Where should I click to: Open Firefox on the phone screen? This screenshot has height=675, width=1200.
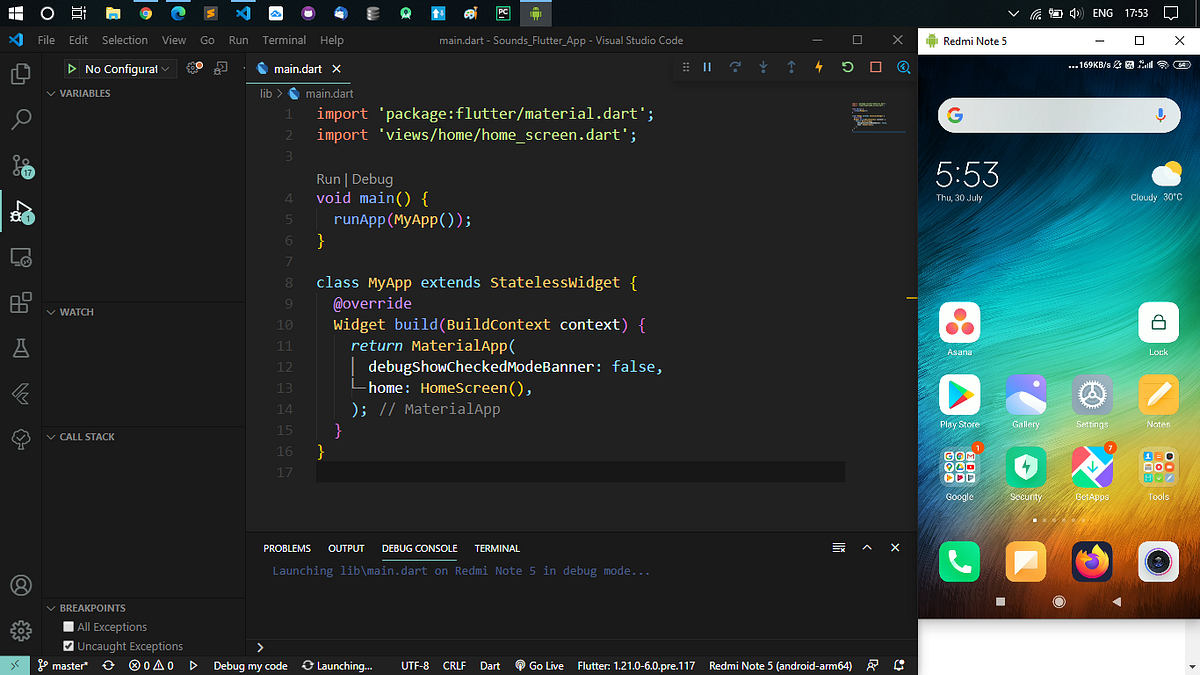1091,561
